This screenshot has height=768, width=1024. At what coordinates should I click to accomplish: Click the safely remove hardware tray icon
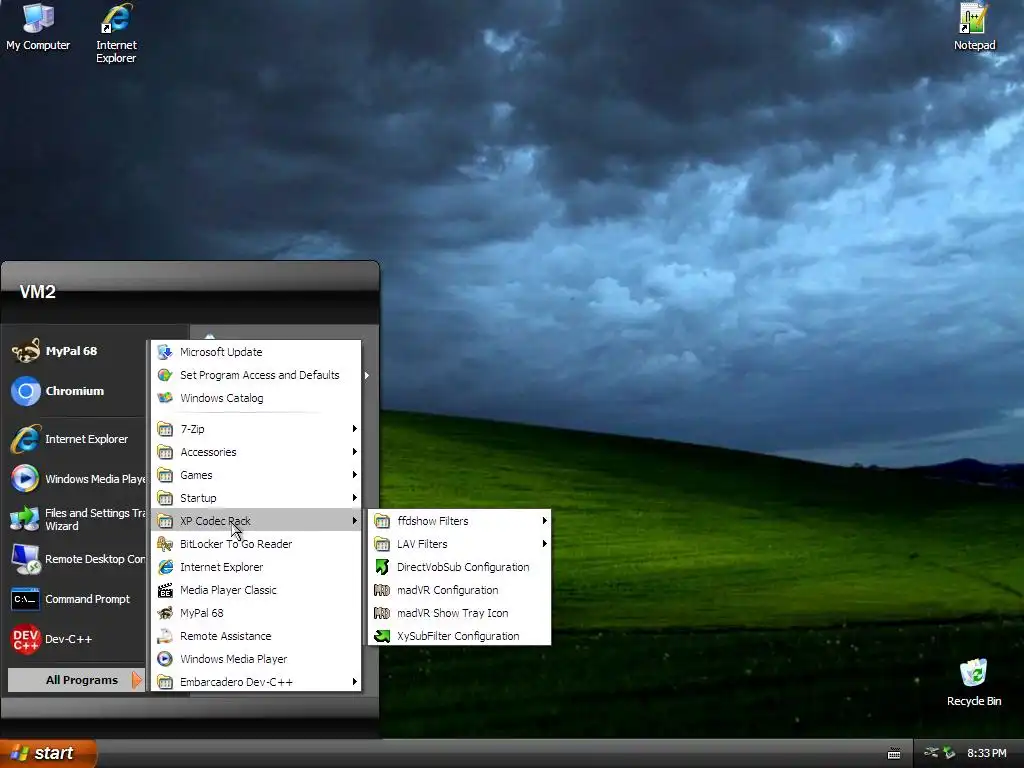949,753
